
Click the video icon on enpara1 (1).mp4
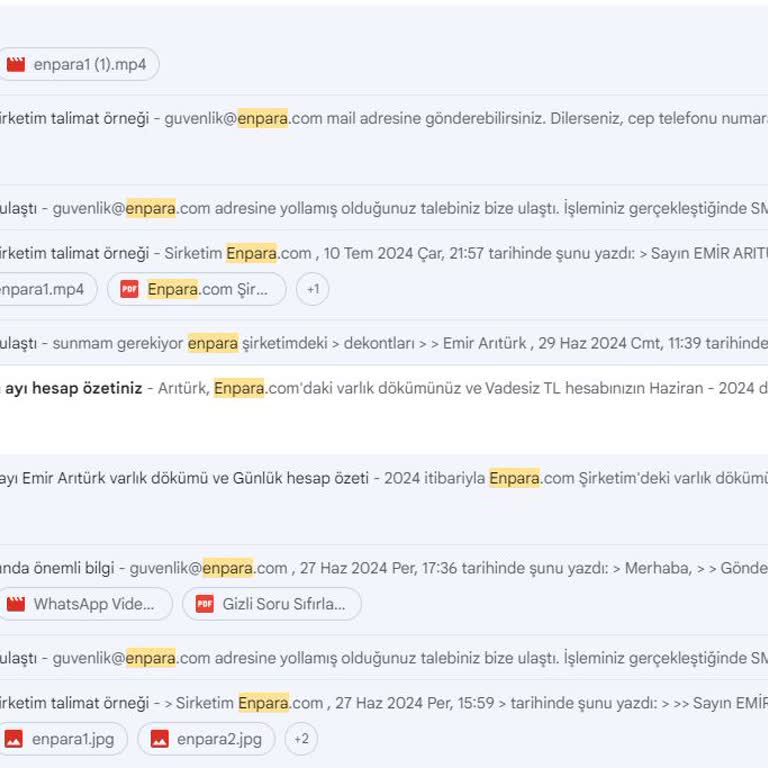pyautogui.click(x=16, y=64)
